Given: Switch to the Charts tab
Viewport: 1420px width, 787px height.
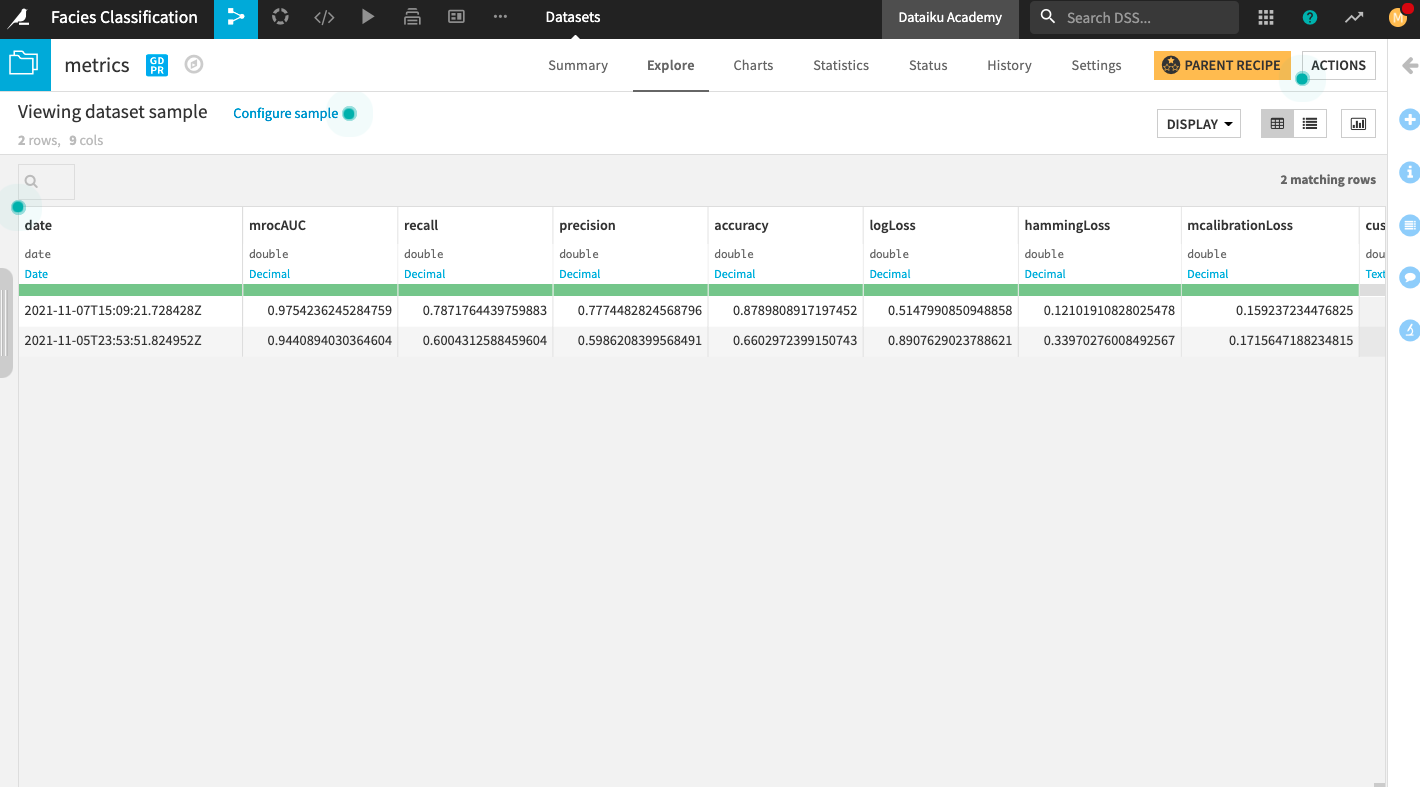Looking at the screenshot, I should coord(753,65).
